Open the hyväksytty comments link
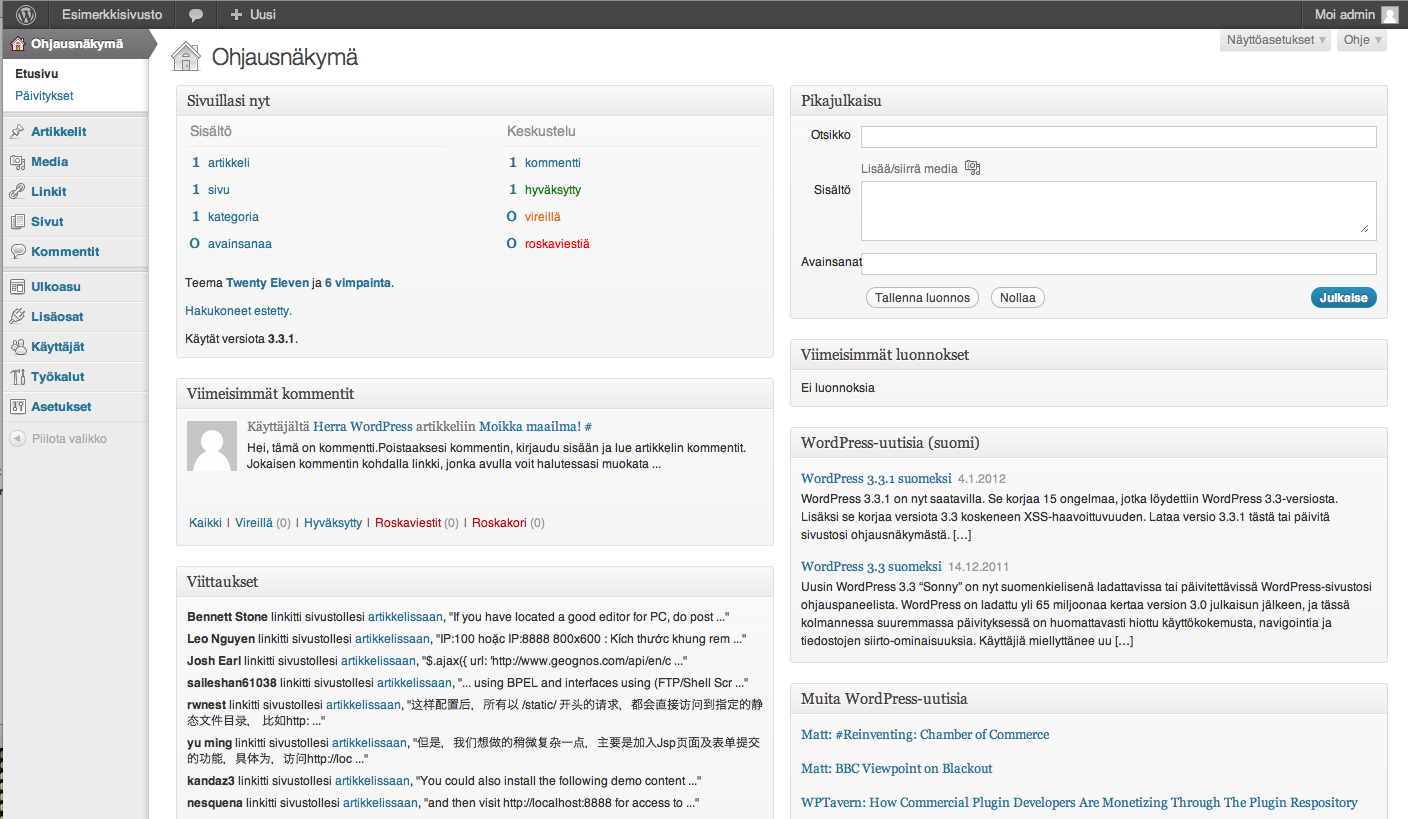The width and height of the screenshot is (1408, 819). pos(553,190)
